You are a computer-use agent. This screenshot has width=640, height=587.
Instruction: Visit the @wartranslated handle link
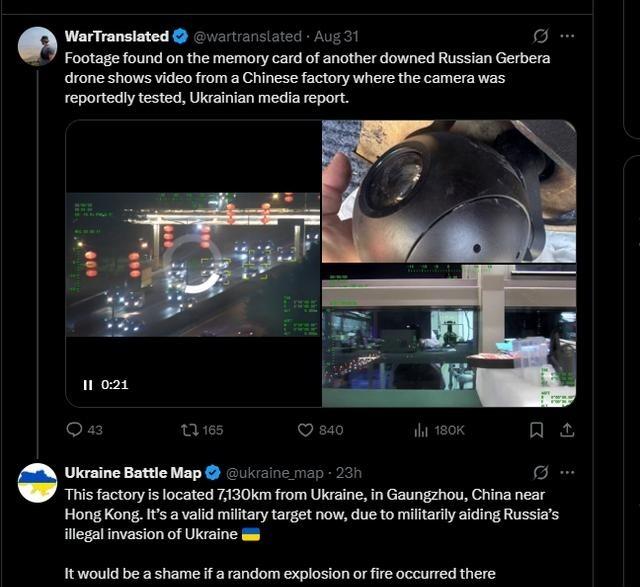tap(247, 36)
